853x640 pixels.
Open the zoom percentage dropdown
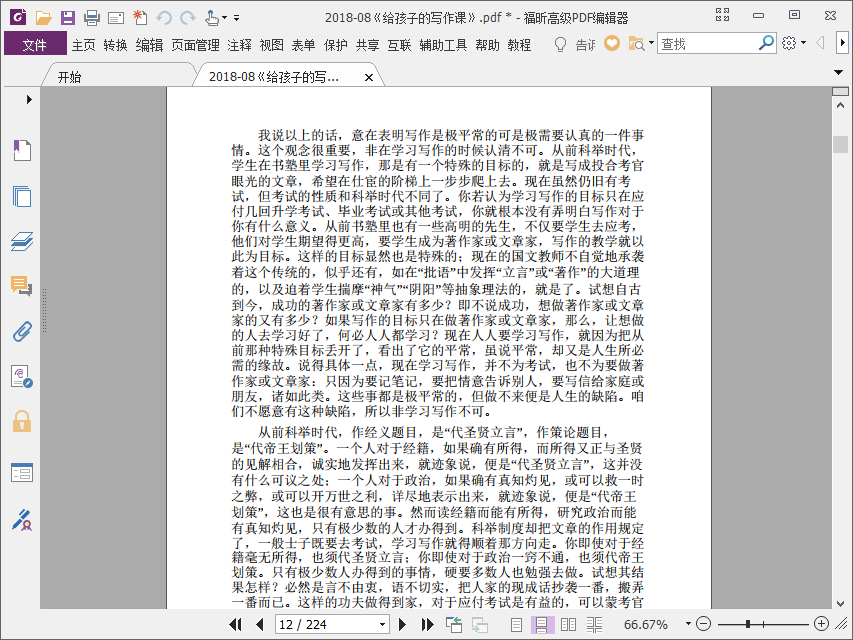(x=688, y=624)
